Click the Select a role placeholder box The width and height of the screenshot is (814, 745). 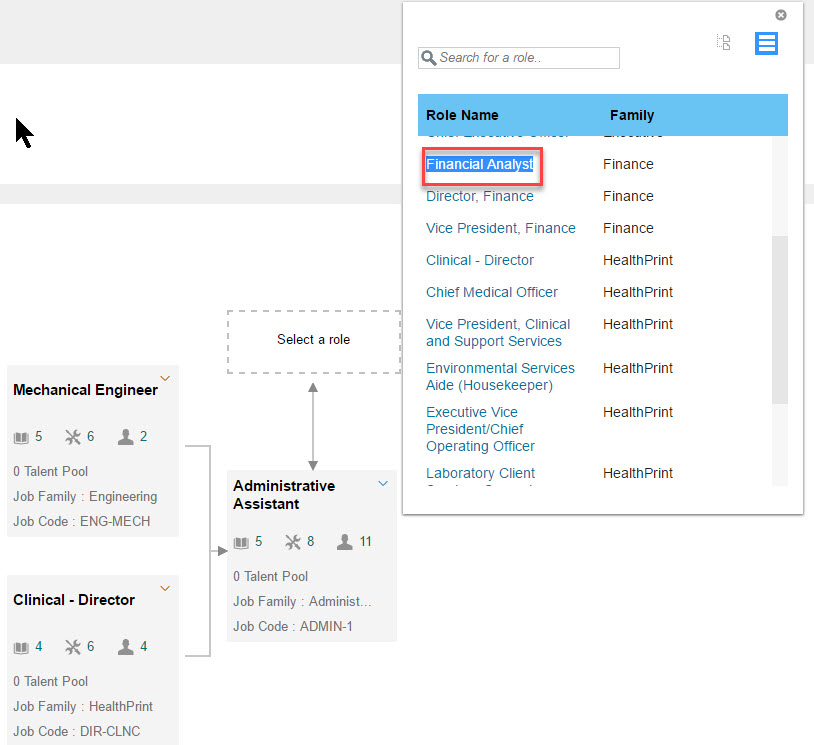tap(314, 342)
